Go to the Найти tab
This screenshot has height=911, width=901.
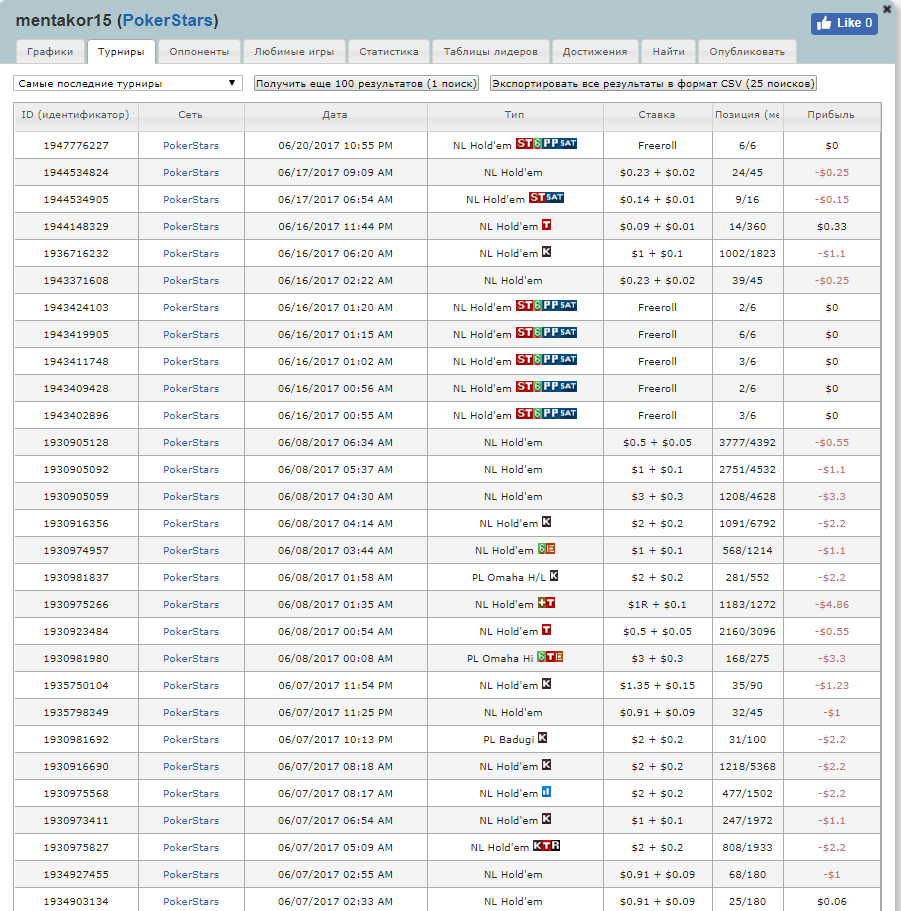(669, 51)
